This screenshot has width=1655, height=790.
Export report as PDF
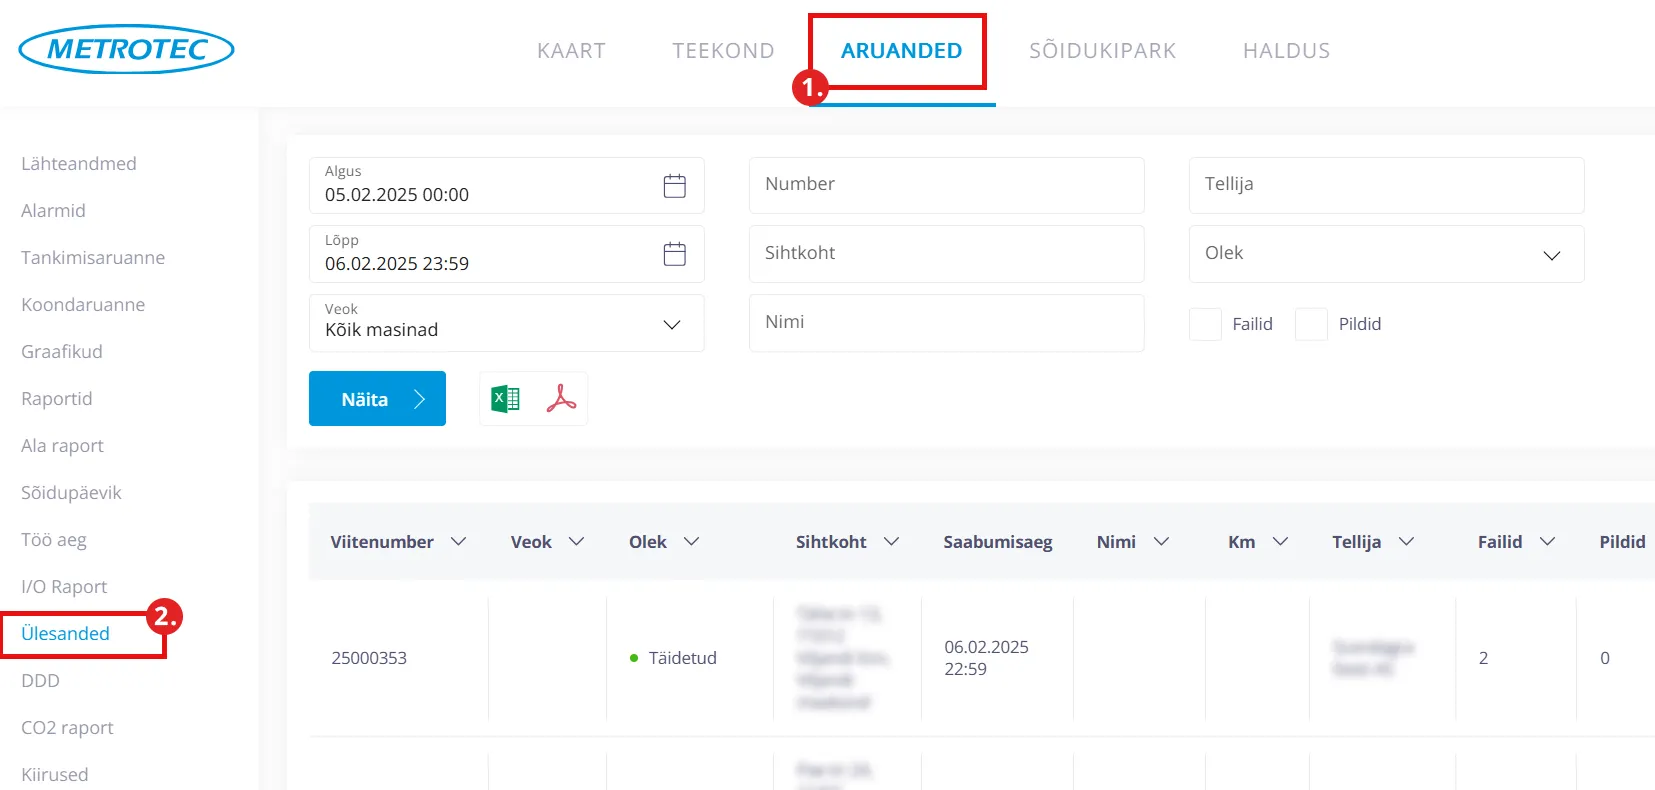[561, 399]
